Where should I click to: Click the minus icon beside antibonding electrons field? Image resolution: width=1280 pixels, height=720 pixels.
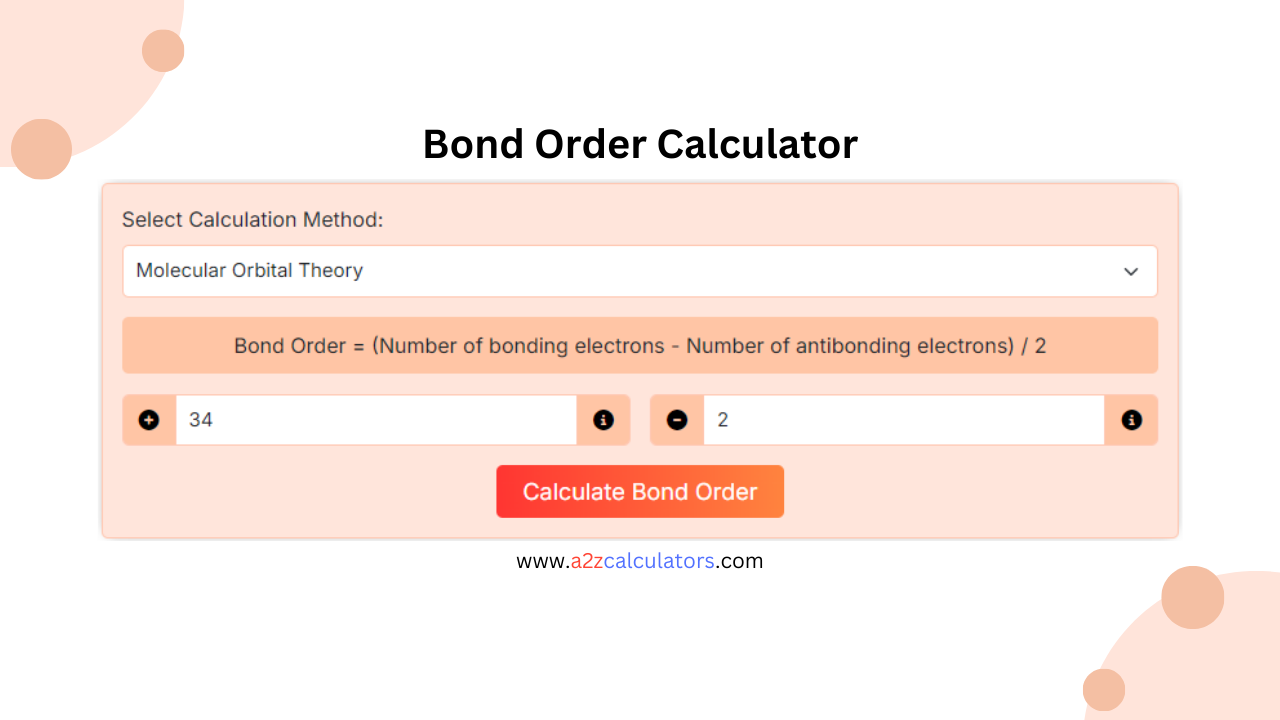click(x=675, y=420)
